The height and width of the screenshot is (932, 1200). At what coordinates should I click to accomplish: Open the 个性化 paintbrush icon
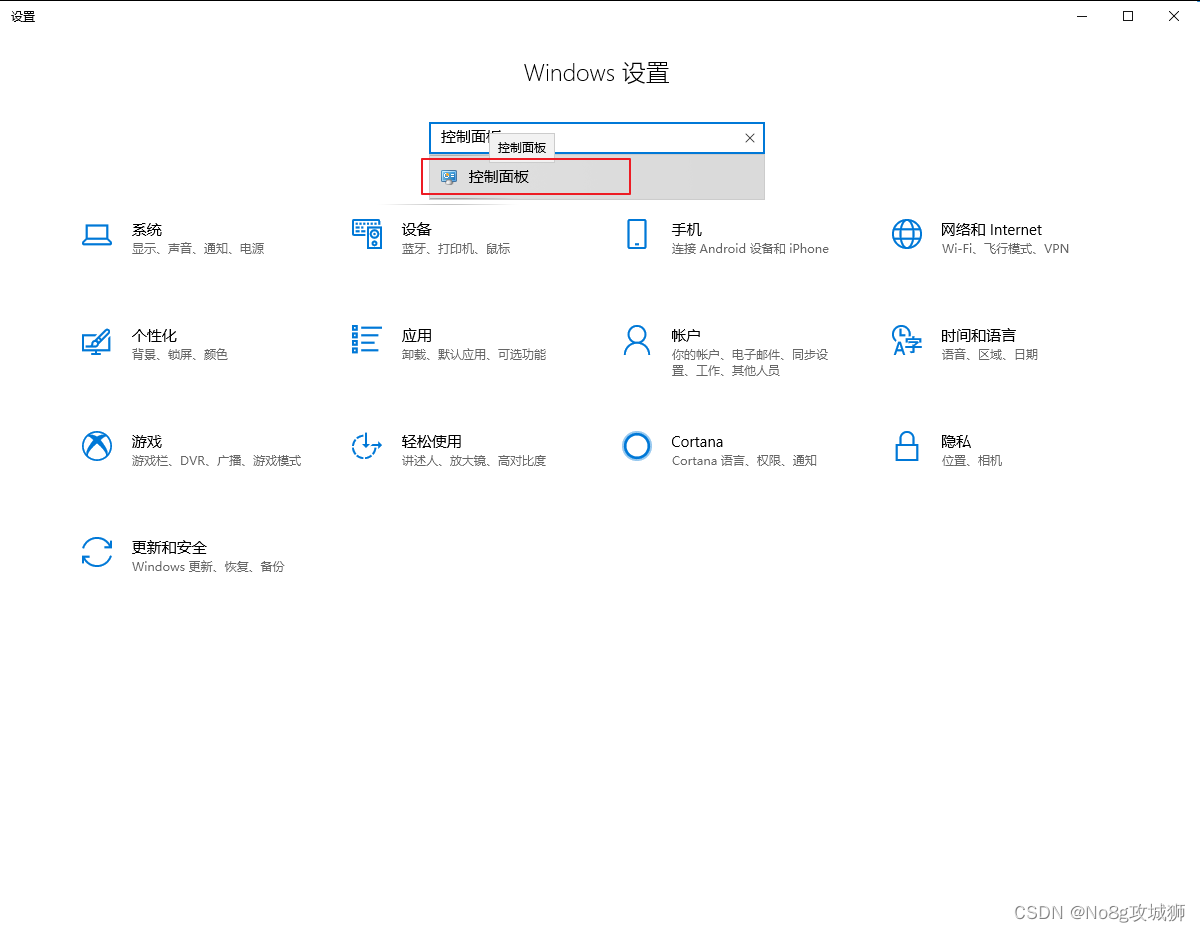[96, 341]
